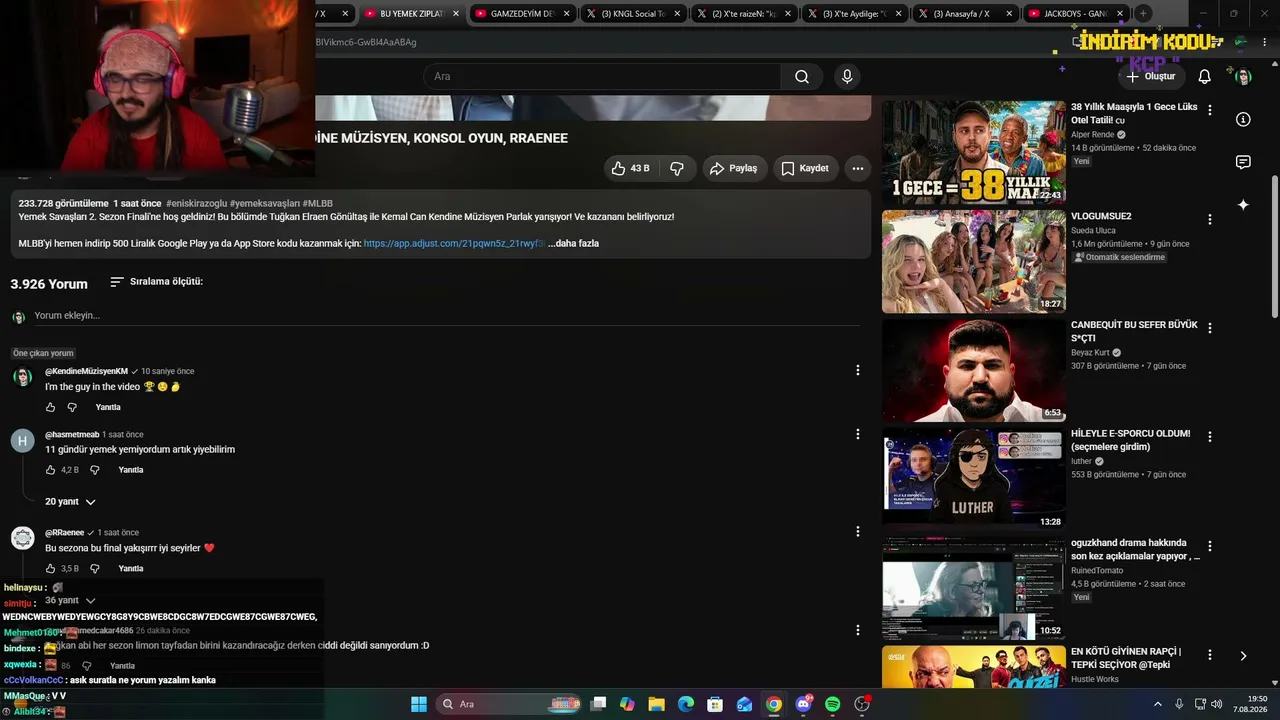
Task: Open the VLOGUMSUE2 video thumbnail
Action: [973, 261]
